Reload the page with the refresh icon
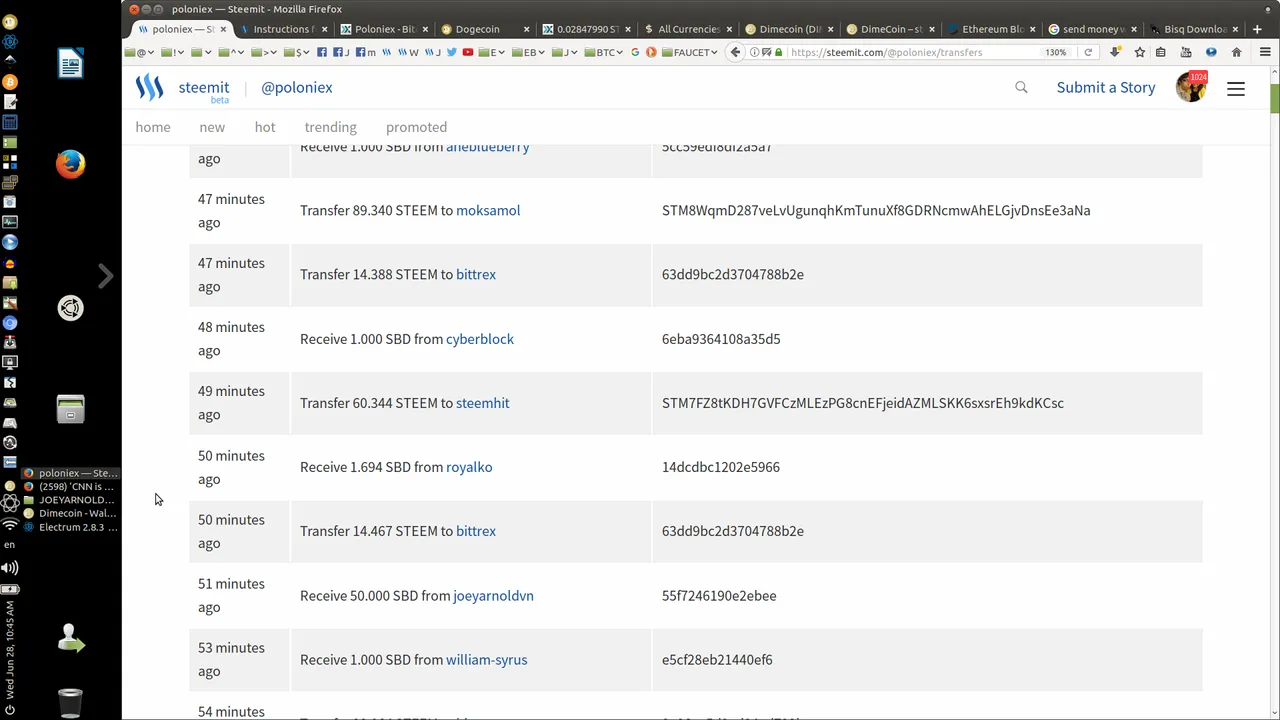This screenshot has height=720, width=1280. (1088, 52)
